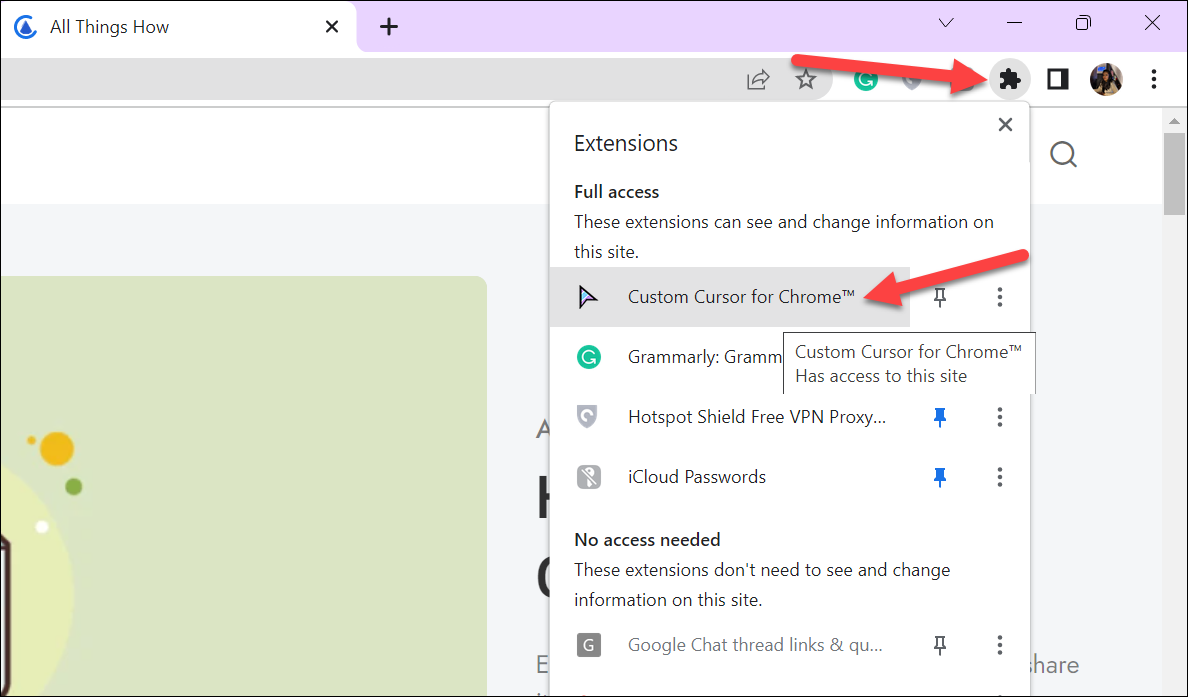The height and width of the screenshot is (697, 1188).
Task: Select Google Chat thread links extension
Action: point(730,645)
